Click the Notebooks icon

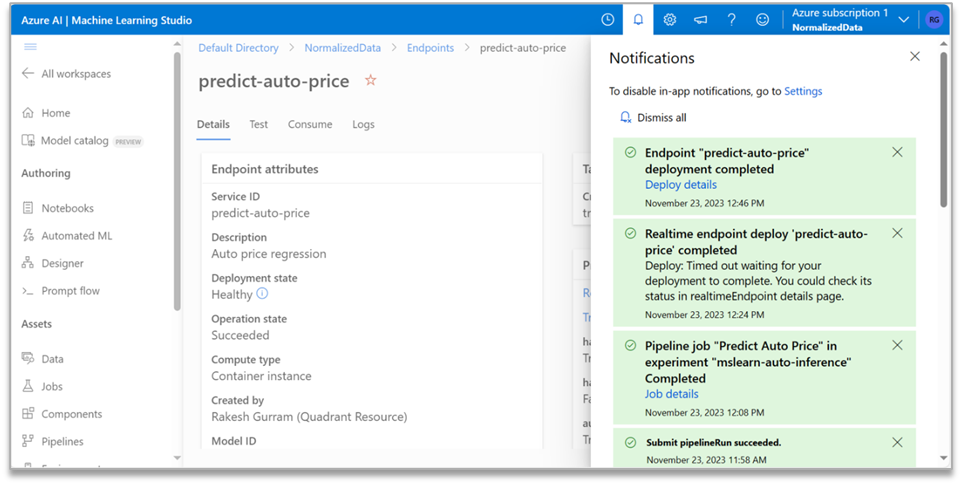tap(28, 208)
